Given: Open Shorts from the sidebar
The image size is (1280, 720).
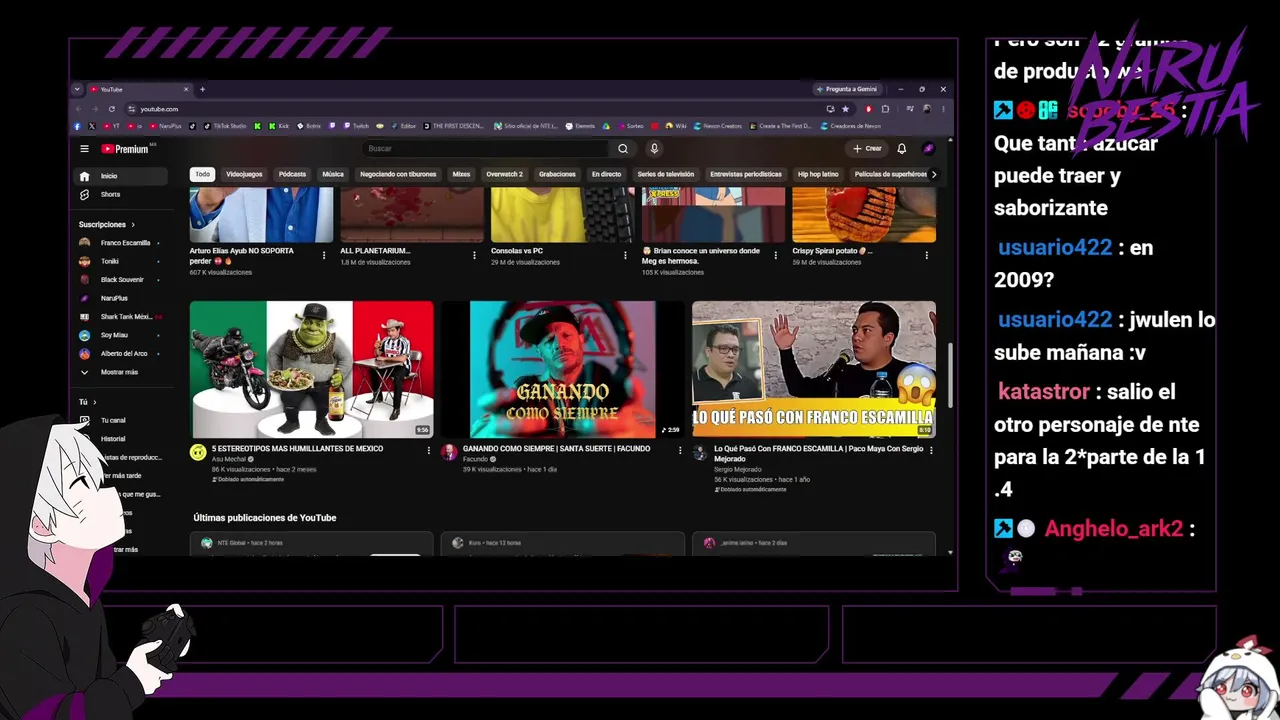Looking at the screenshot, I should 123,194.
